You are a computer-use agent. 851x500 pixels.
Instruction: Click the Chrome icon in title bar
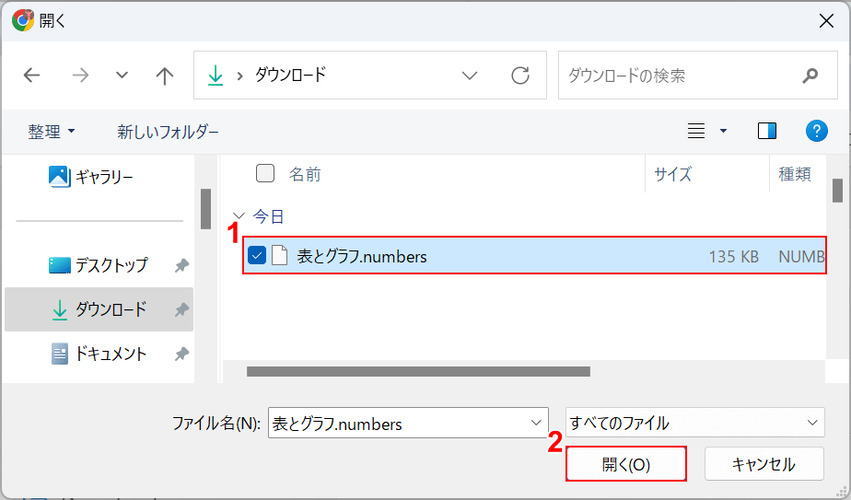[23, 21]
